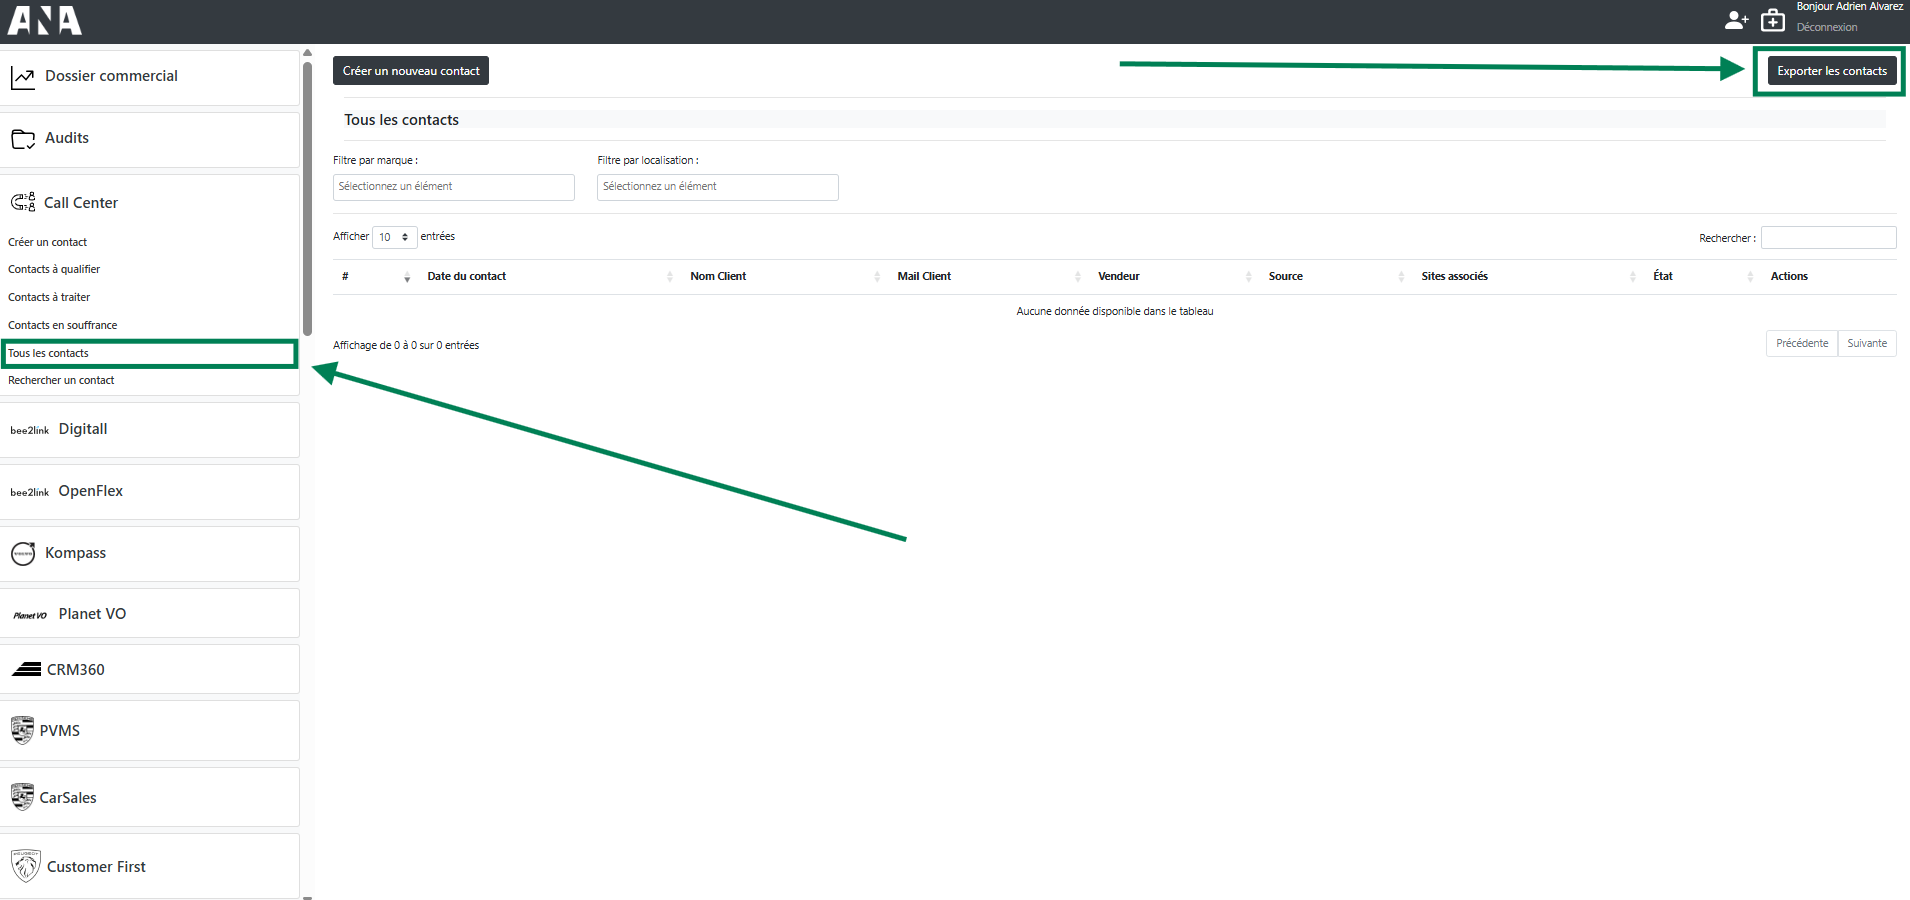Click Exporter les contacts button
The image size is (1910, 900).
point(1831,71)
